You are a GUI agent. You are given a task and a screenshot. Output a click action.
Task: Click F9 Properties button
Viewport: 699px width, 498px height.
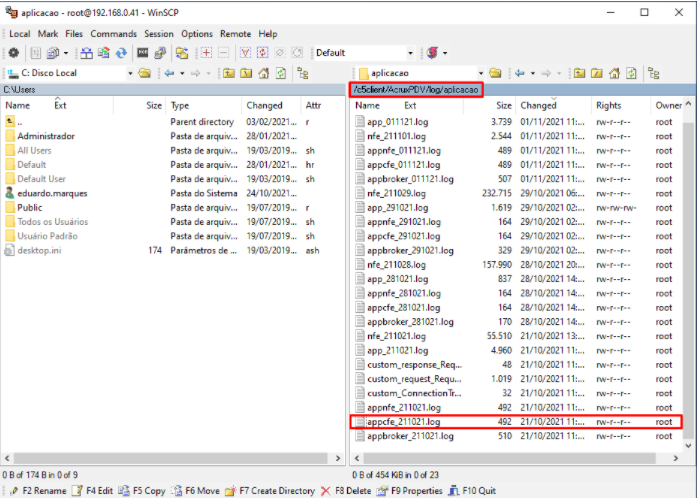pos(410,491)
